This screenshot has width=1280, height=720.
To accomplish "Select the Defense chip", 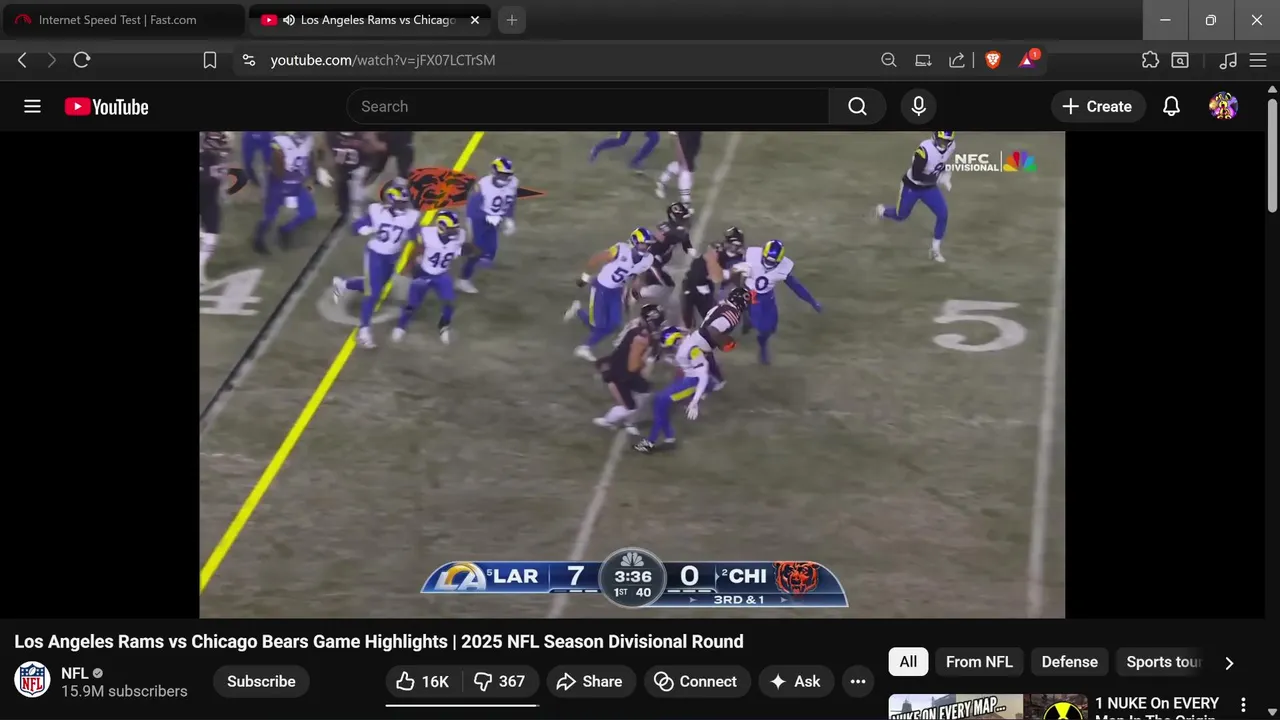I will (x=1069, y=661).
